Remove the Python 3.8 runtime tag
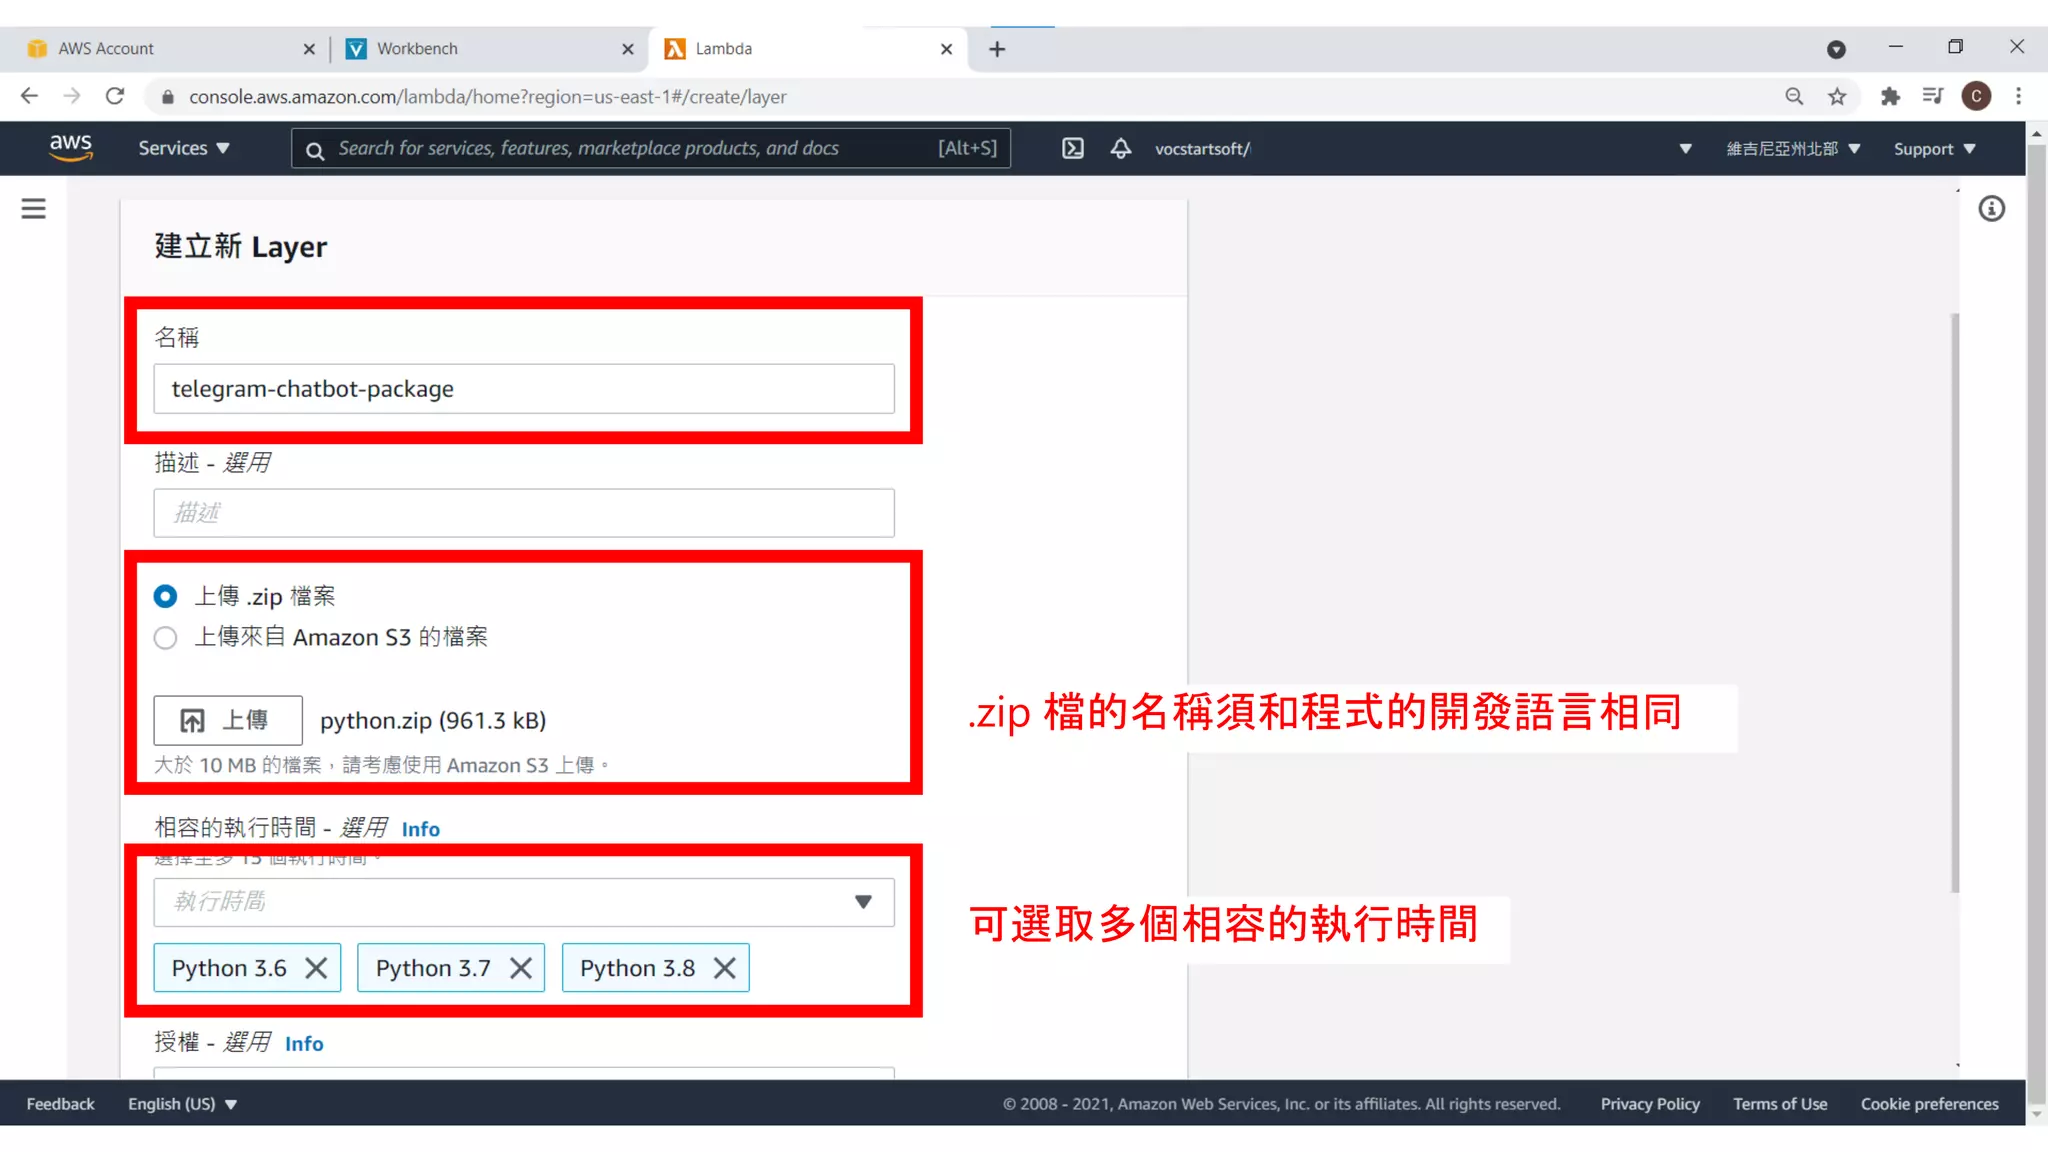 [724, 968]
